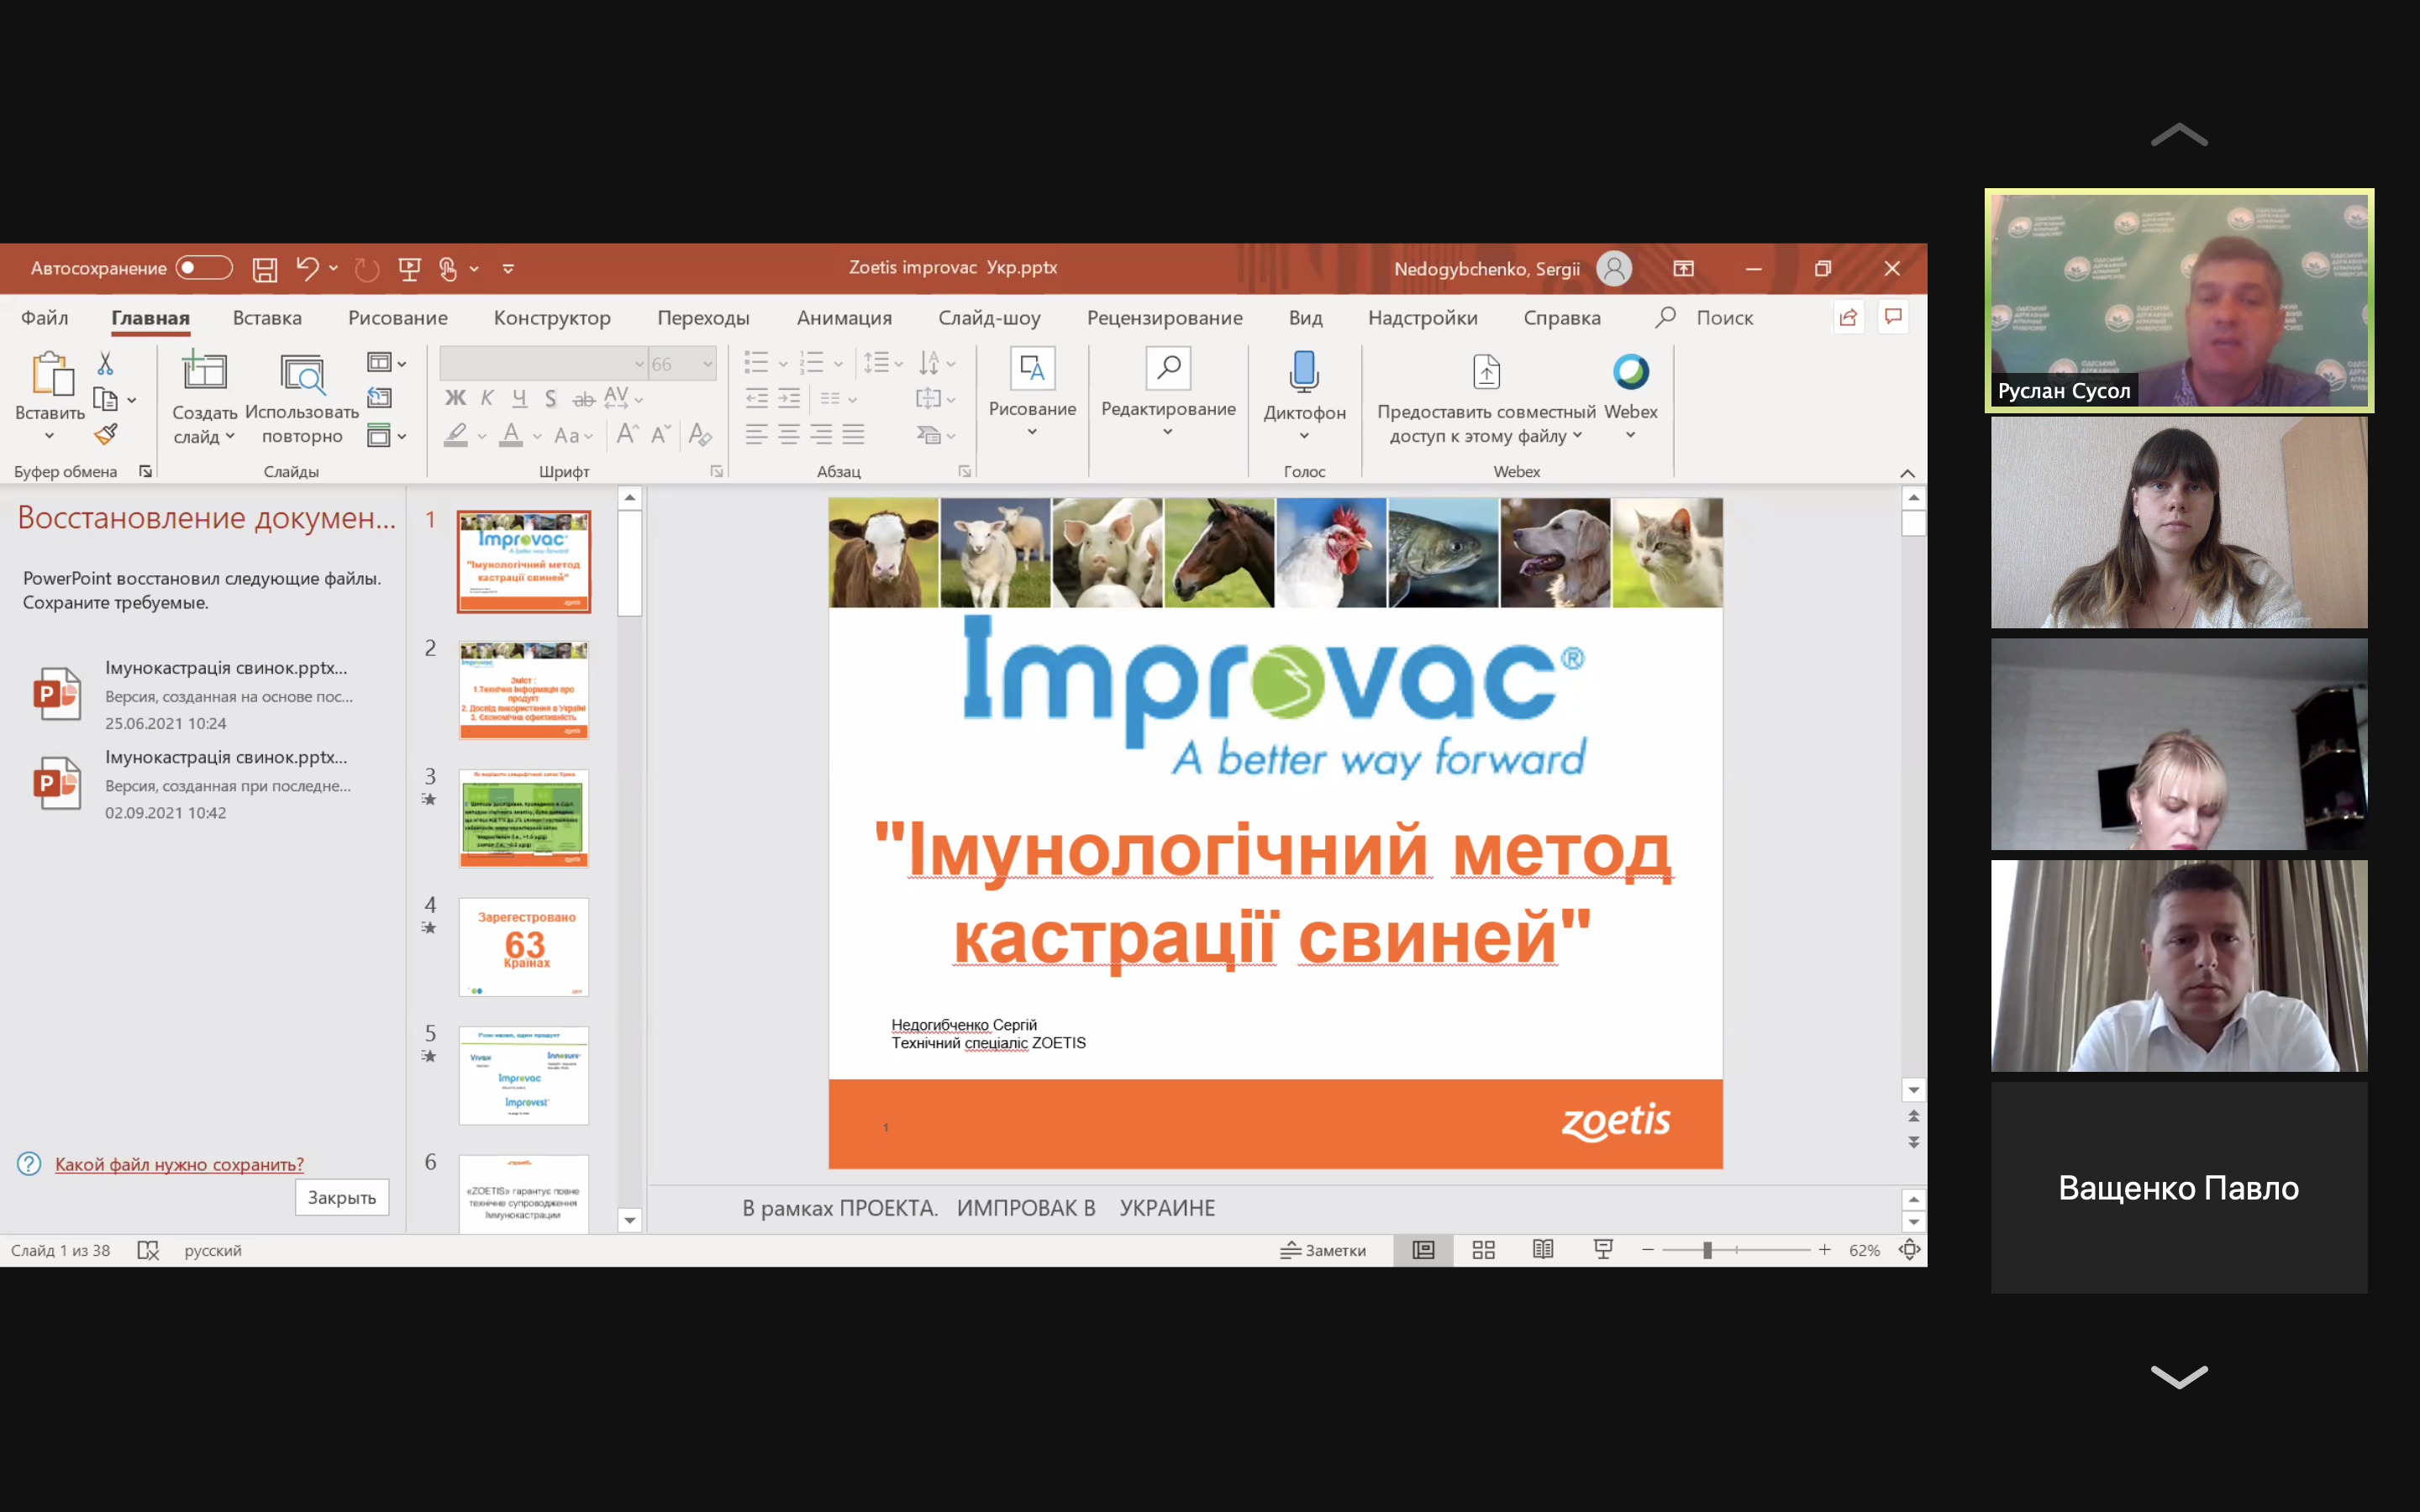Select slide 4 thumbnail 'Зареєстровано 63'
This screenshot has width=2420, height=1512.
point(524,947)
